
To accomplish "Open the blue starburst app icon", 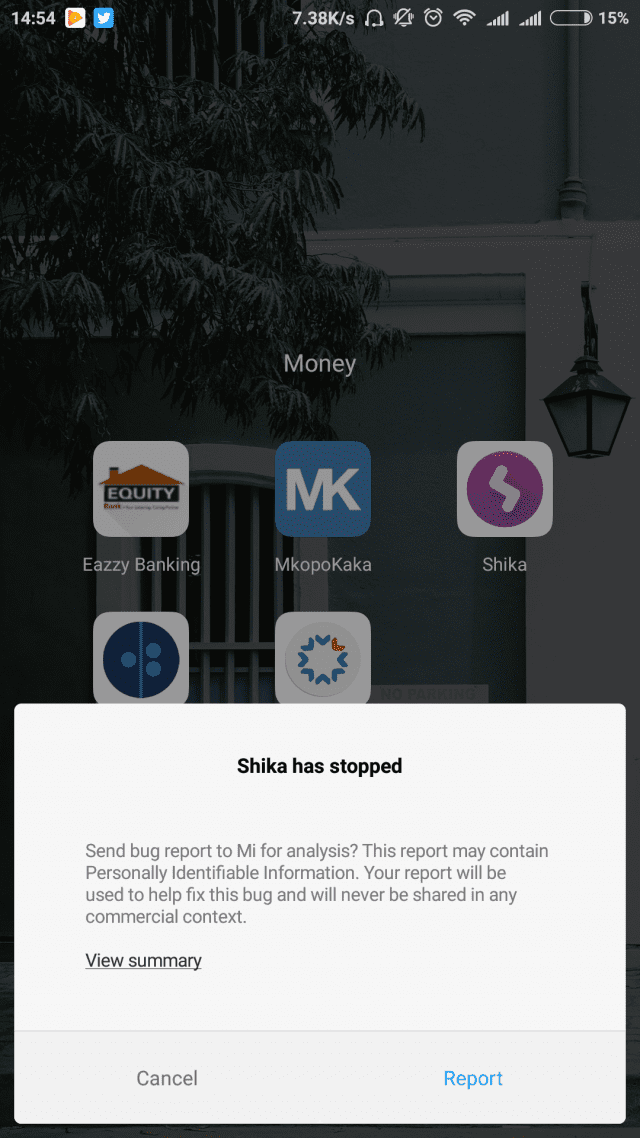I will click(323, 658).
